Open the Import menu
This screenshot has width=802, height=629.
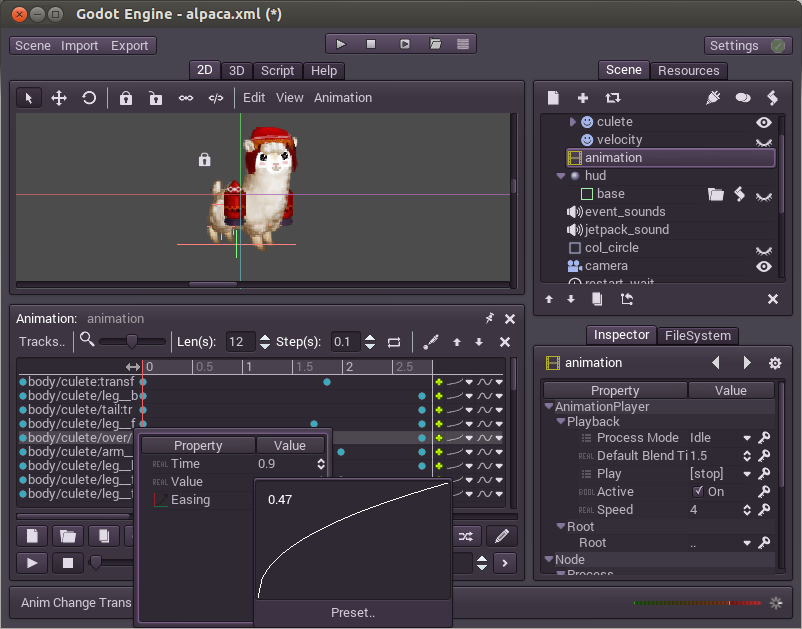pos(80,46)
